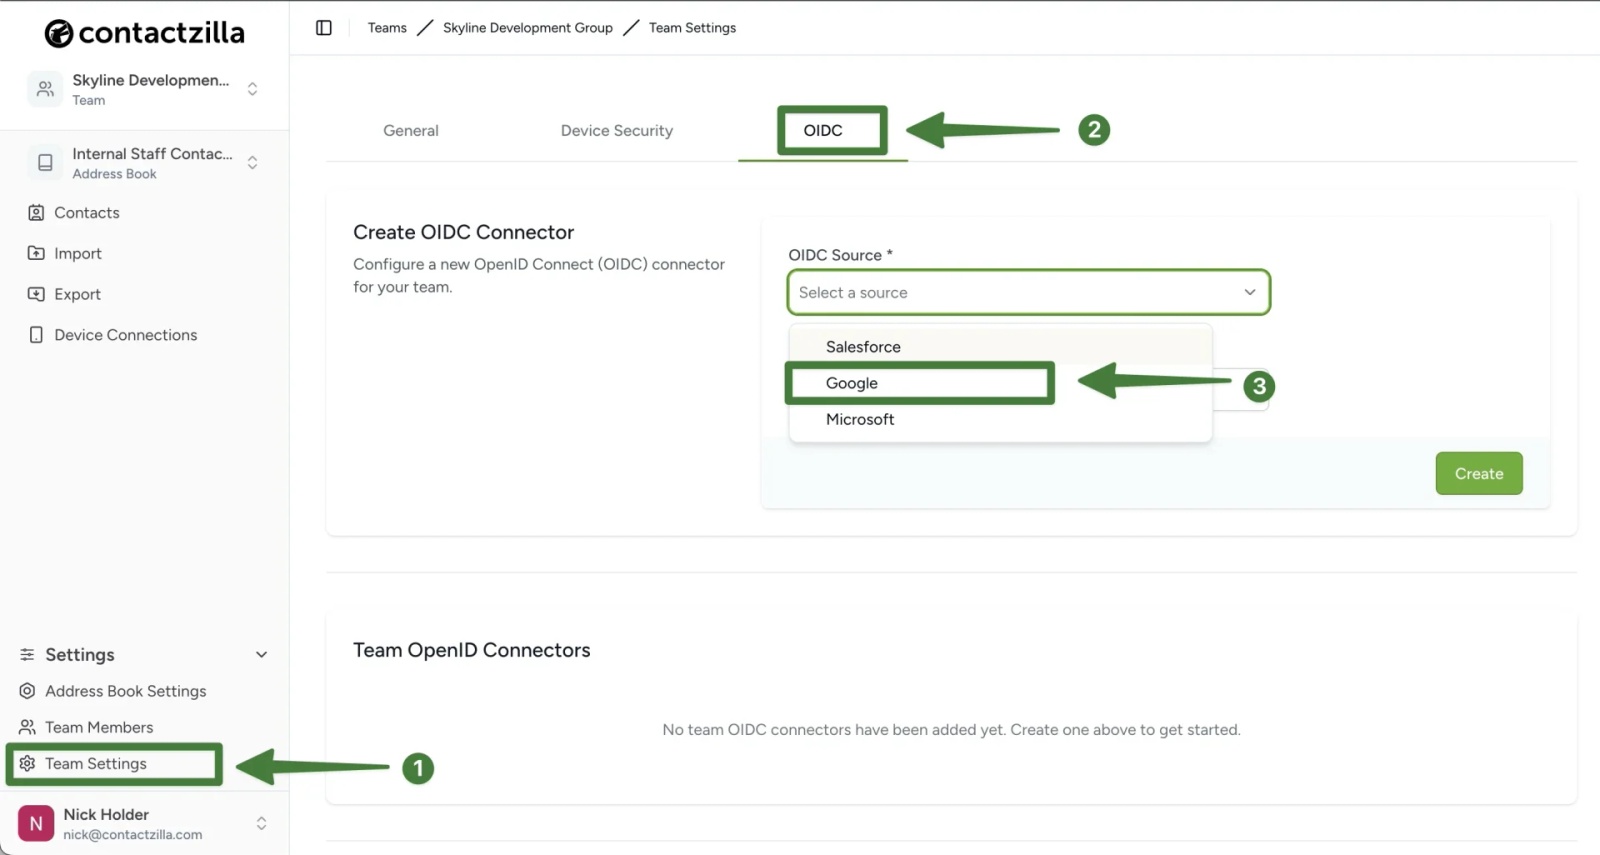Image resolution: width=1600 pixels, height=855 pixels.
Task: Open Export in the sidebar
Action: [x=78, y=294]
